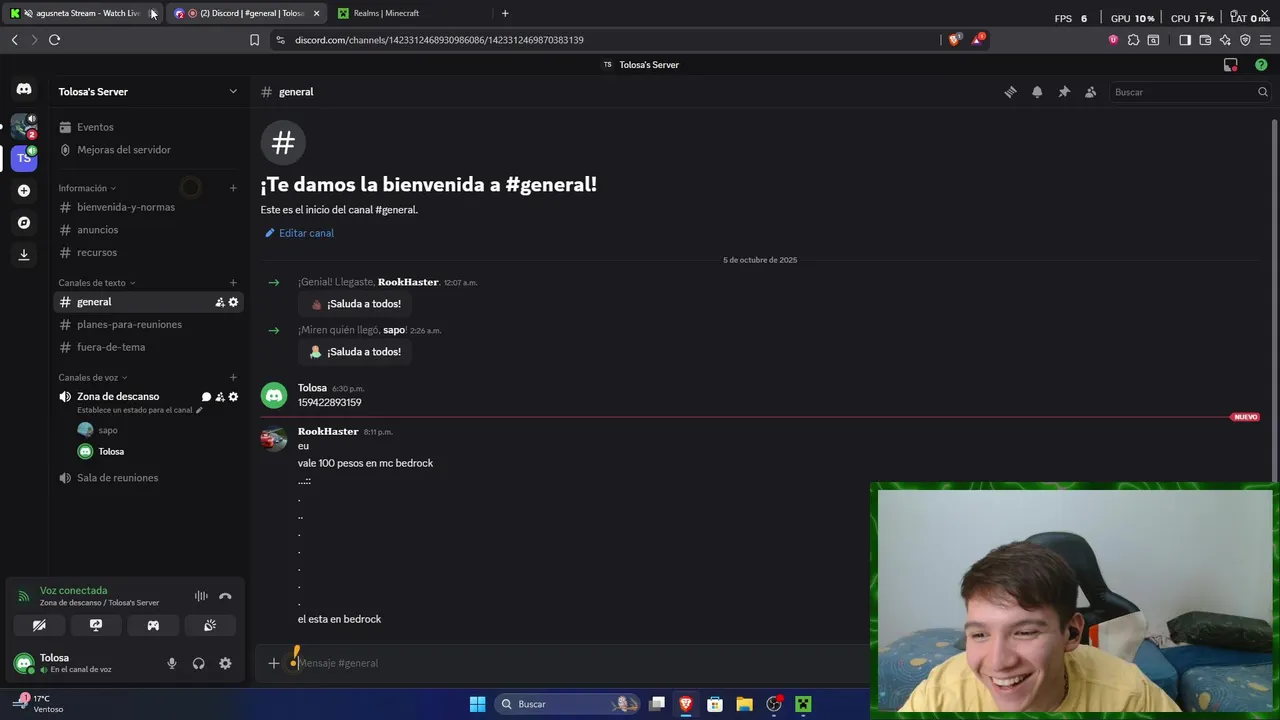
Task: Create channel in Canales de texto
Action: pos(233,283)
